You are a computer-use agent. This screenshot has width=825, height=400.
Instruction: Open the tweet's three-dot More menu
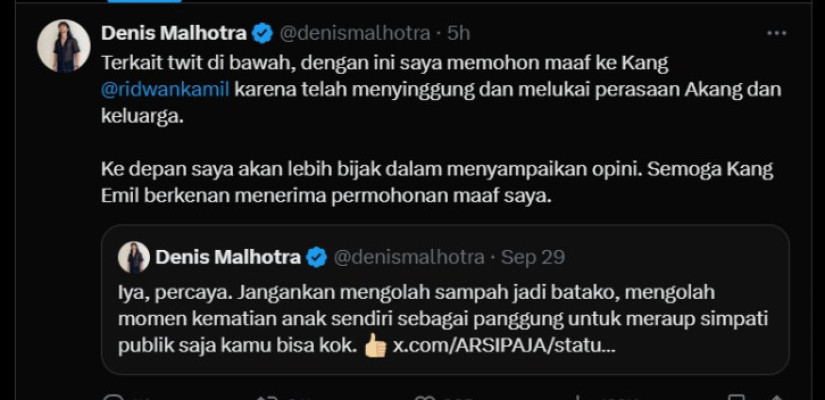click(x=776, y=34)
